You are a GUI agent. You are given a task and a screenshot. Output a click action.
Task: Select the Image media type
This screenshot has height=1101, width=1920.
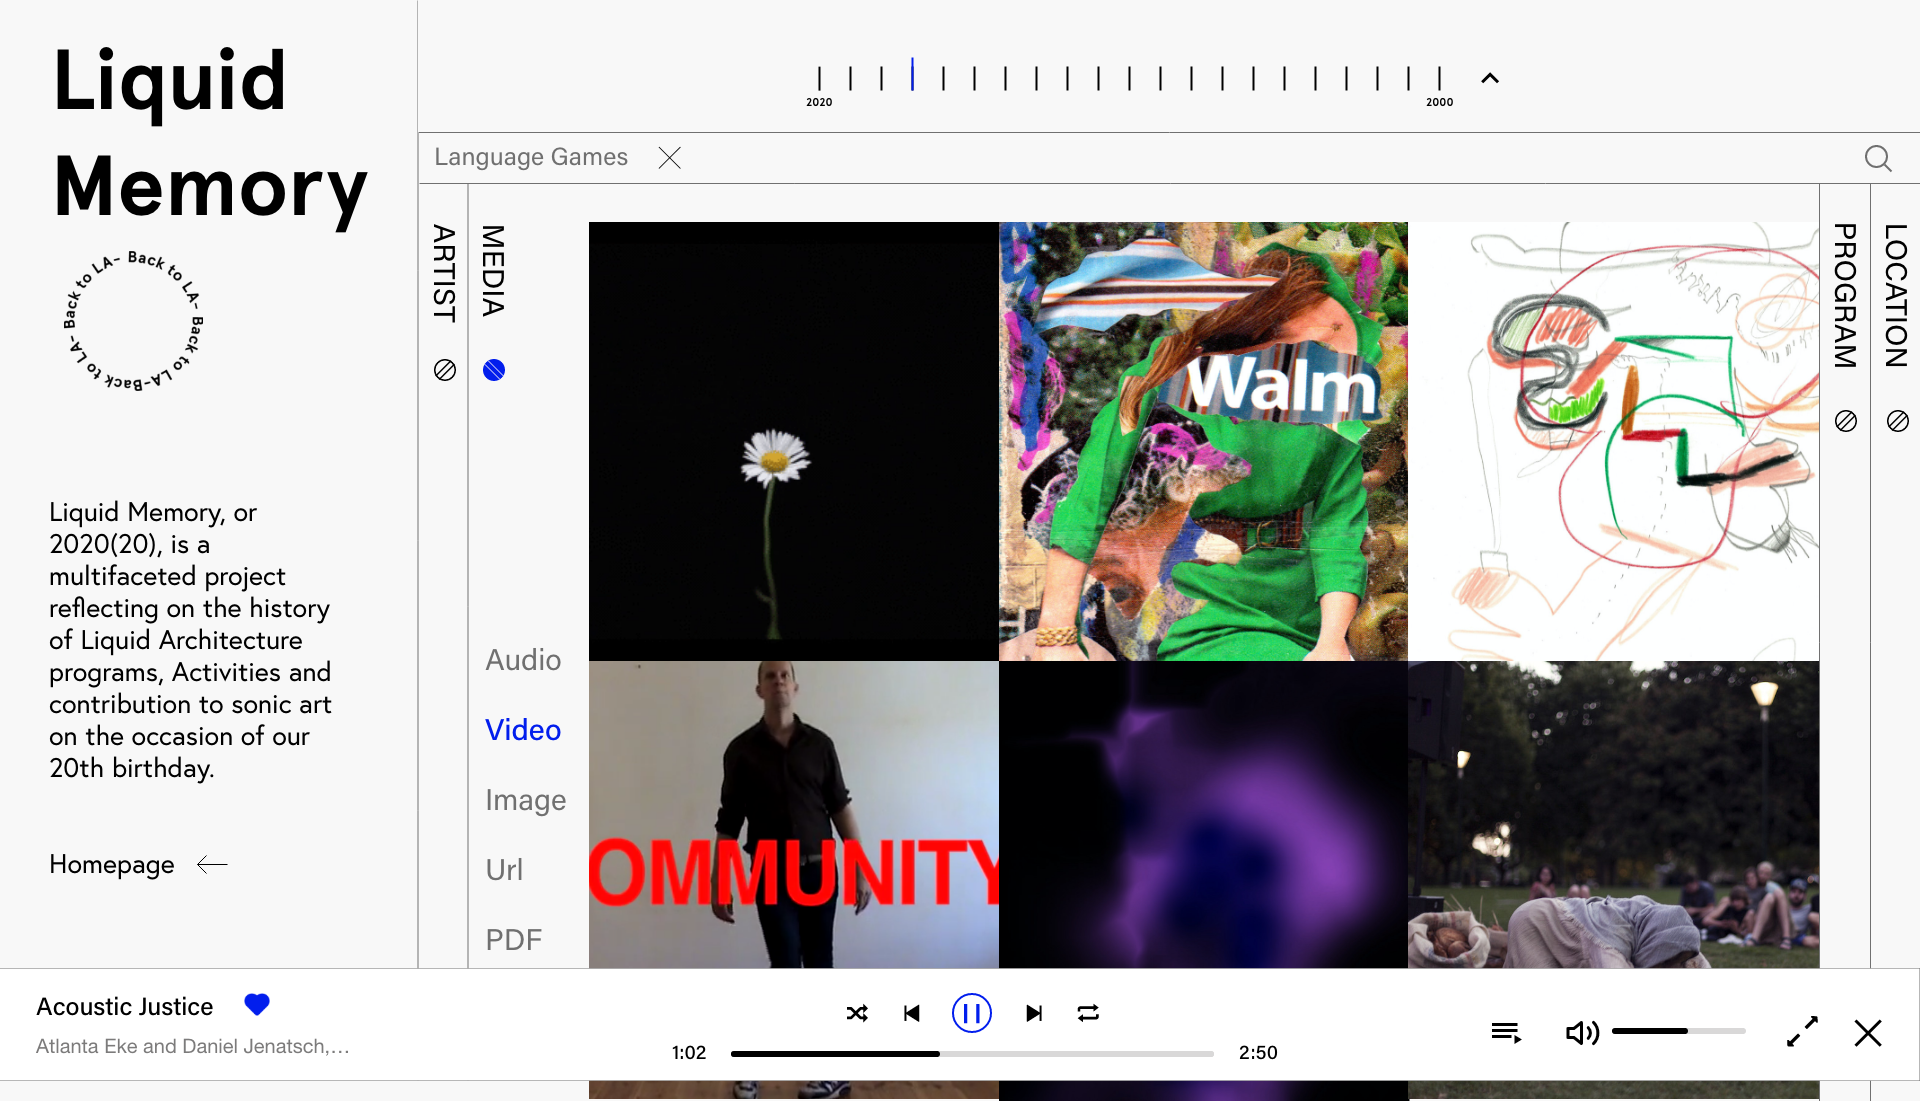click(525, 800)
